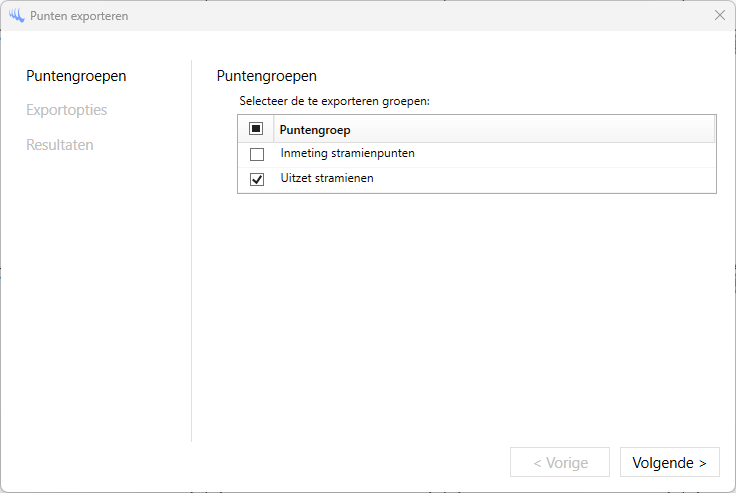The image size is (736, 493).
Task: Sort by the Puntengroep column header
Action: pyautogui.click(x=315, y=130)
